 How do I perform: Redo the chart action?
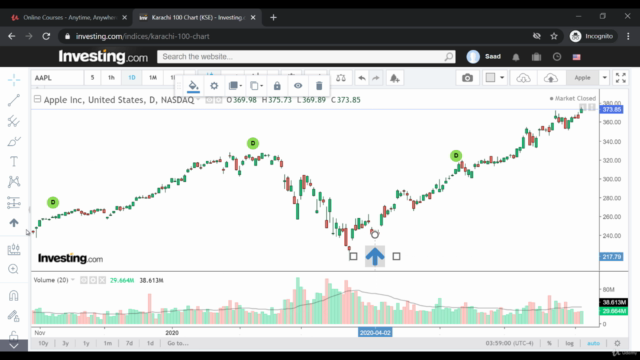376,78
